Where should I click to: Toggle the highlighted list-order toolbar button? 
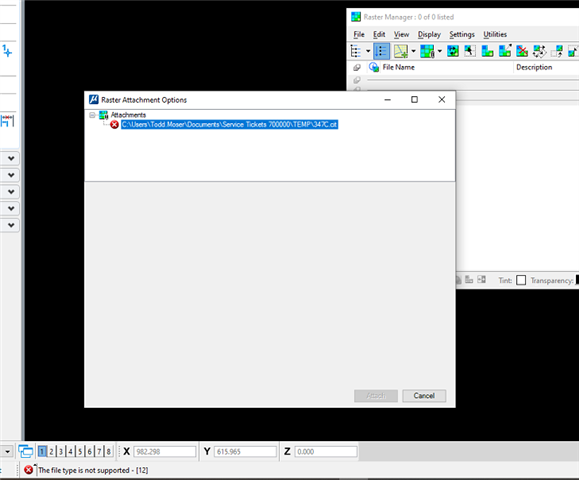pos(381,51)
